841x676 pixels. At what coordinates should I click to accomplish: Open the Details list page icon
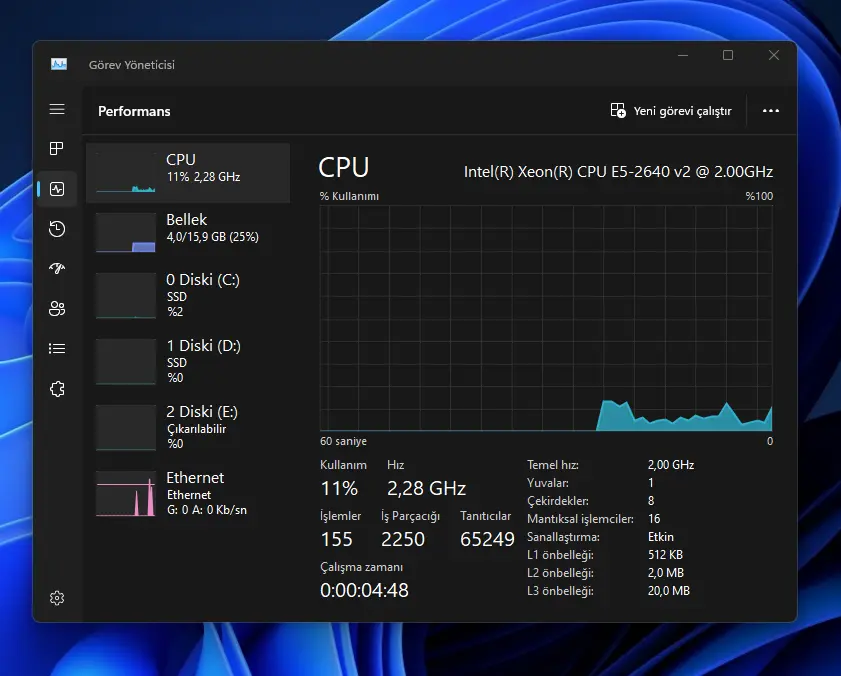(57, 349)
